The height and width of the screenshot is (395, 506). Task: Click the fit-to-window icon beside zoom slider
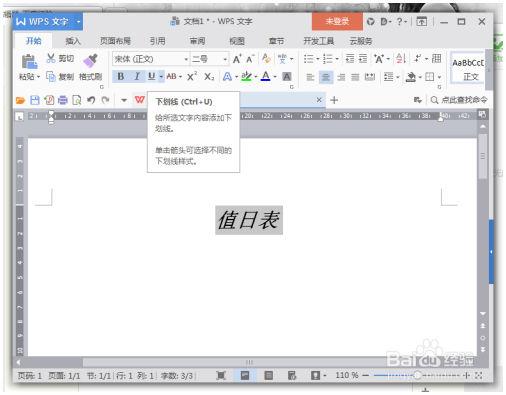pos(479,376)
